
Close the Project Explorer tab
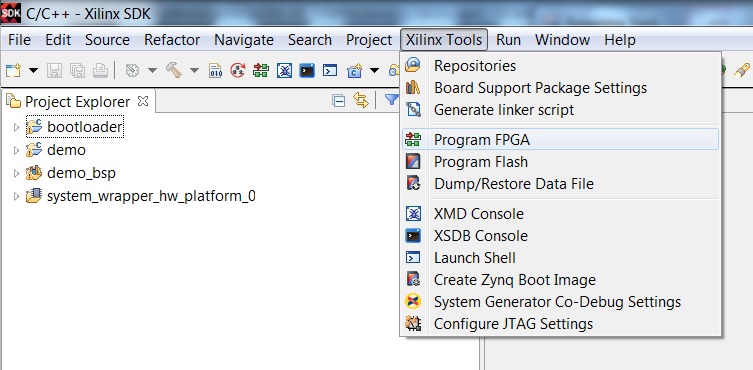(x=143, y=101)
